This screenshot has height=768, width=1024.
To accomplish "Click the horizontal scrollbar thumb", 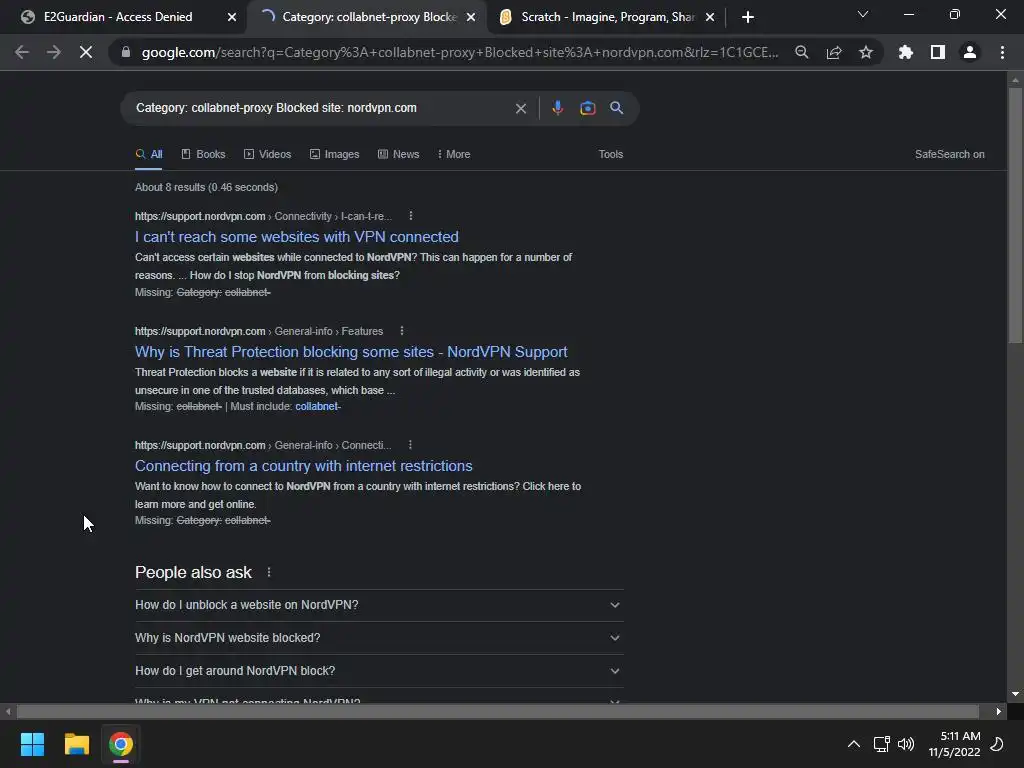I will [x=498, y=711].
